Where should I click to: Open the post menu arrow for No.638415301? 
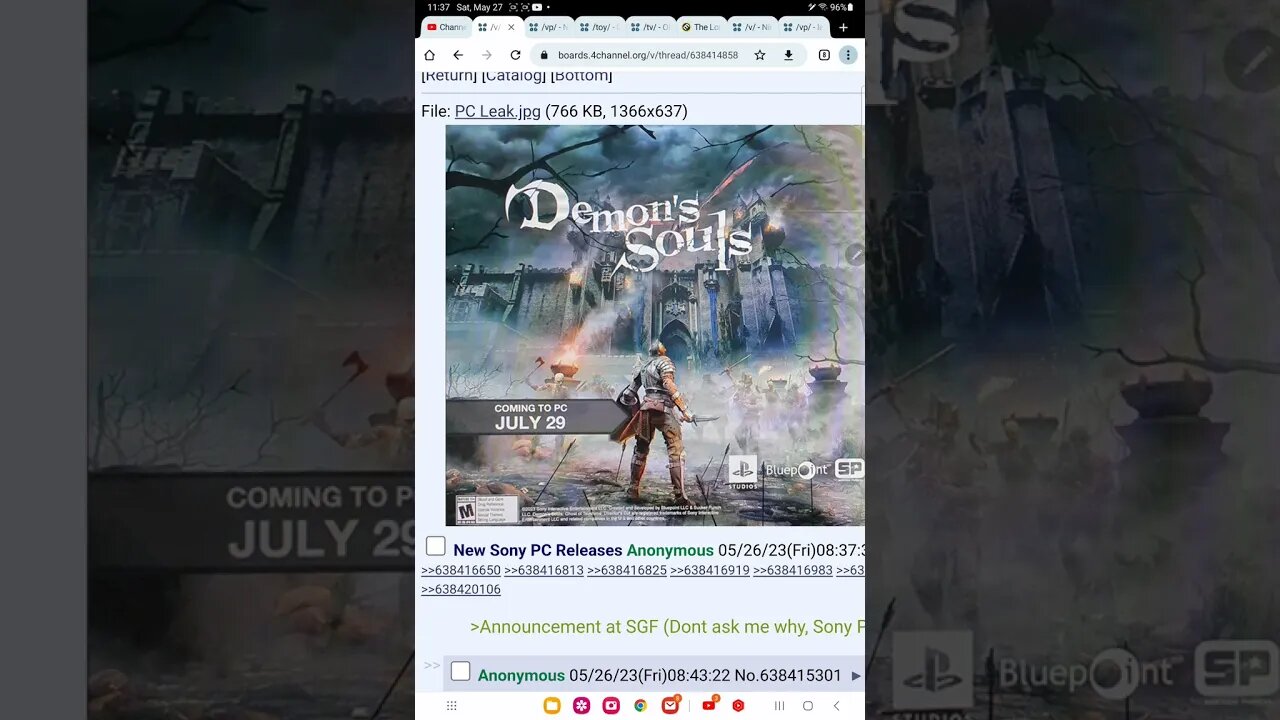pyautogui.click(x=856, y=676)
